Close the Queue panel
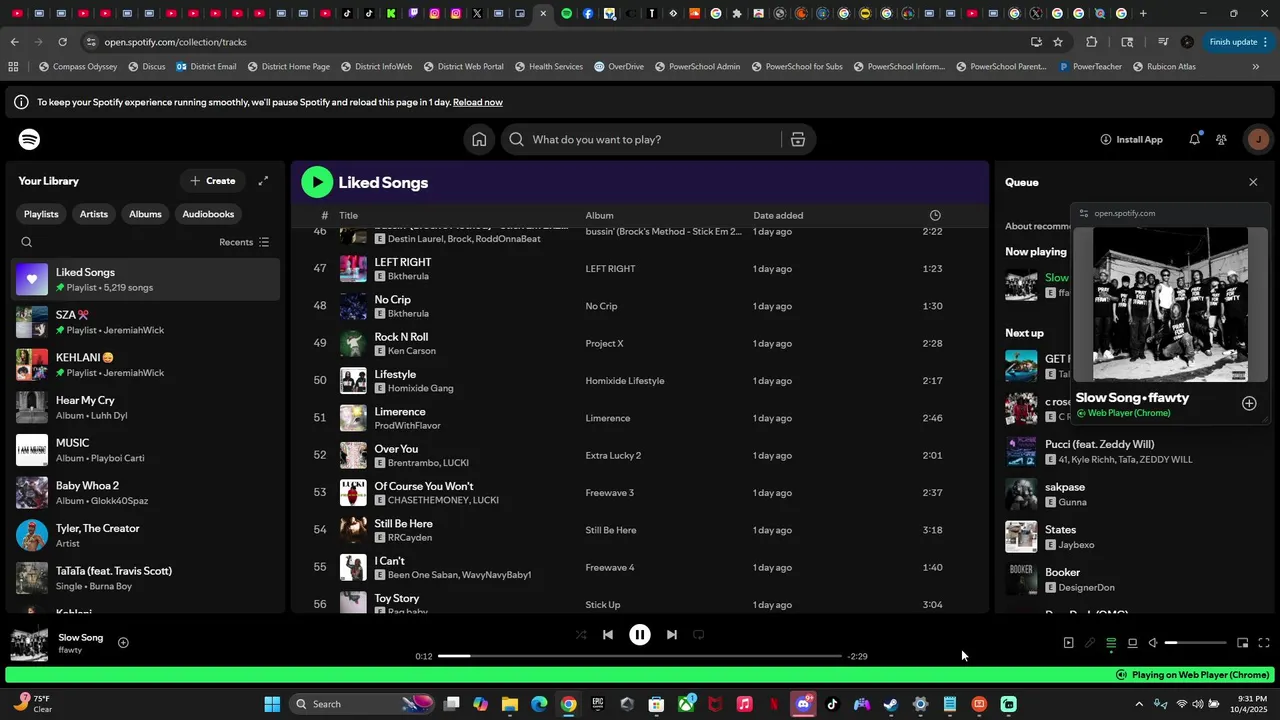Screen dimensions: 1280x720 coord(1253,182)
